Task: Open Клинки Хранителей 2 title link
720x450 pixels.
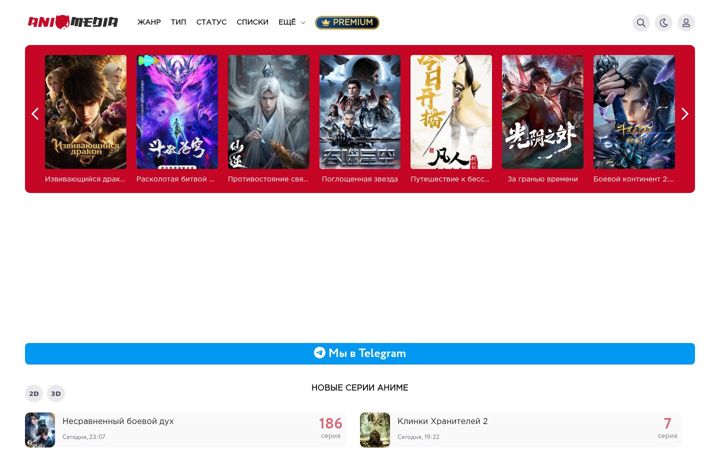Action: tap(442, 421)
